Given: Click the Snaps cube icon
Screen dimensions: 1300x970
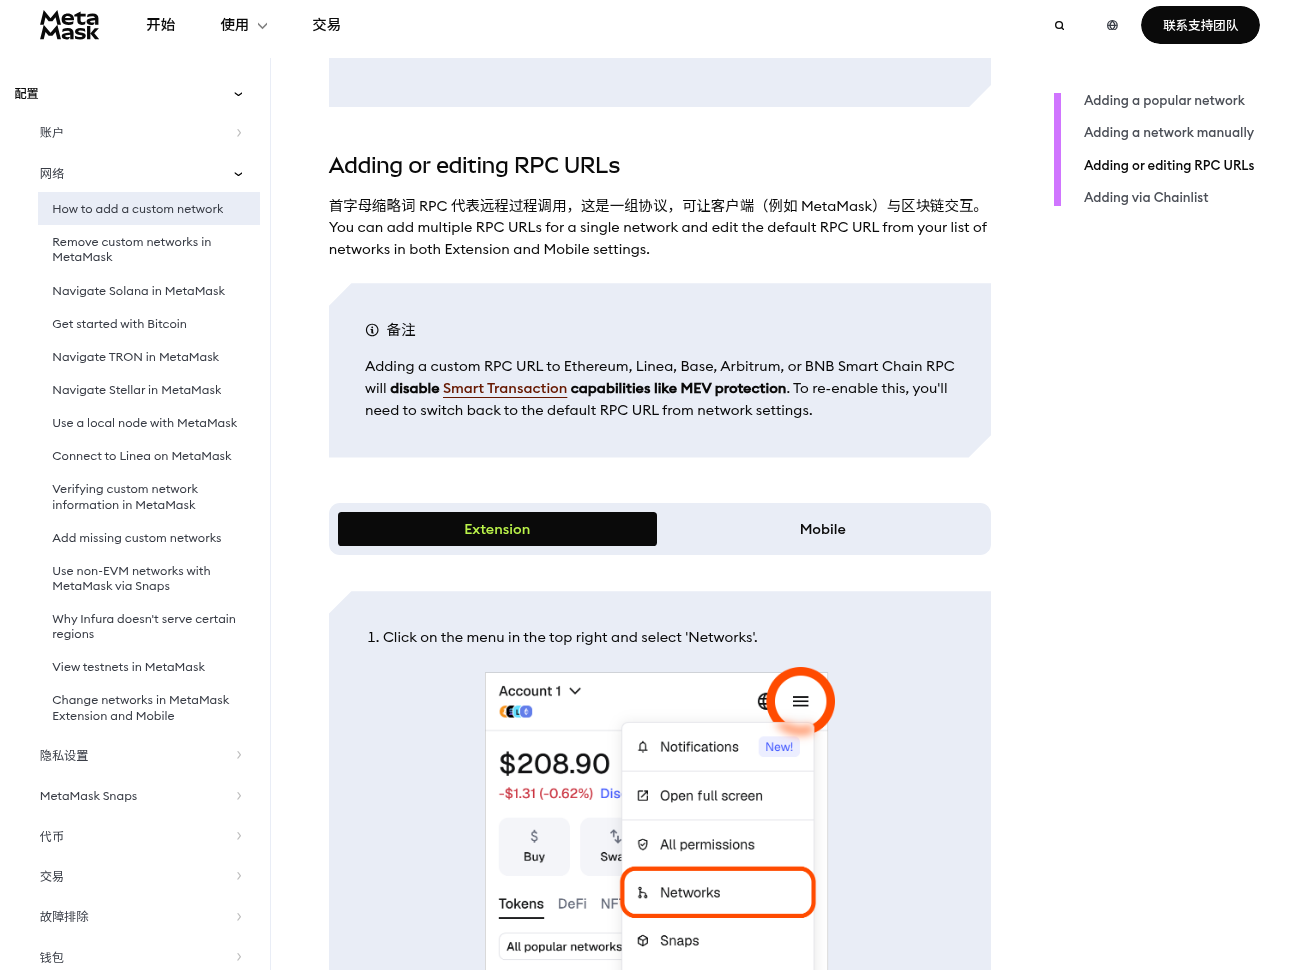Looking at the screenshot, I should pos(643,941).
